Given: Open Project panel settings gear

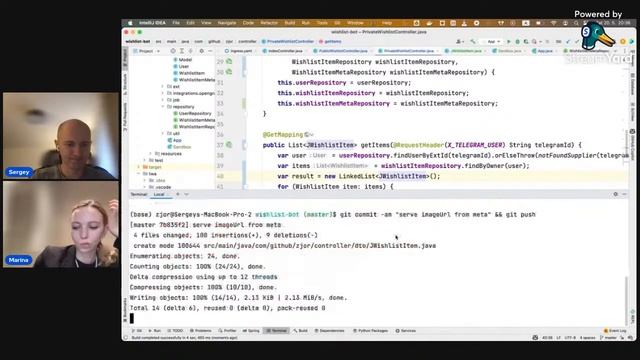Looking at the screenshot, I should point(201,51).
